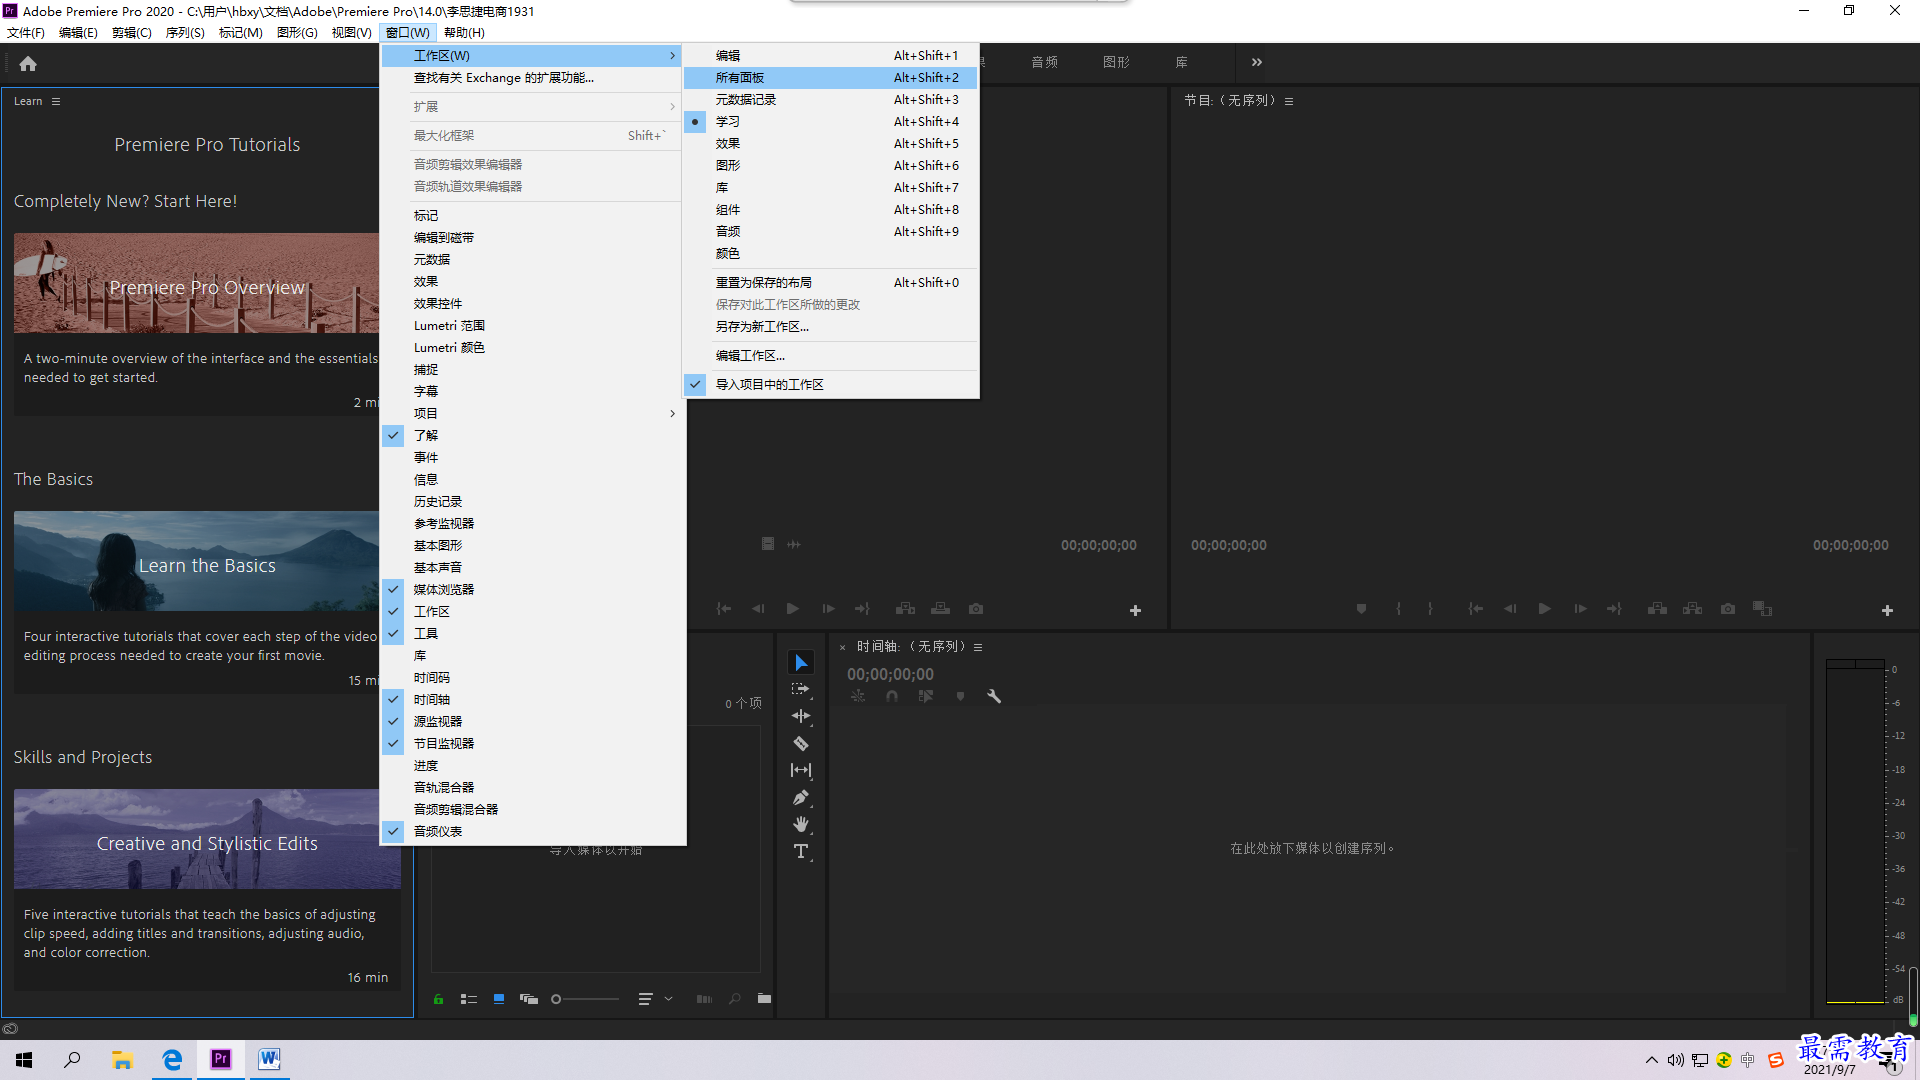This screenshot has height=1080, width=1920.
Task: Open the Lumetri 颜色 panel entry
Action: click(533, 347)
